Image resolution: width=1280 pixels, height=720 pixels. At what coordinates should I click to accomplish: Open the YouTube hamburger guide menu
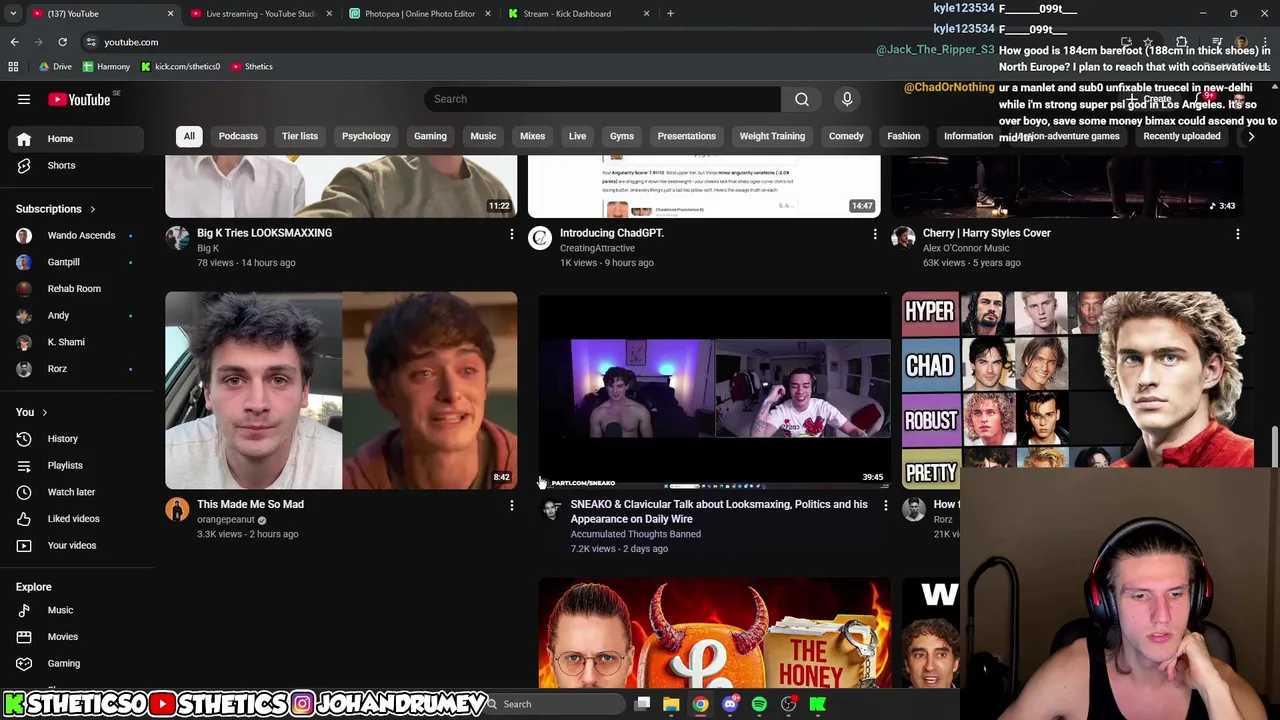pos(24,99)
